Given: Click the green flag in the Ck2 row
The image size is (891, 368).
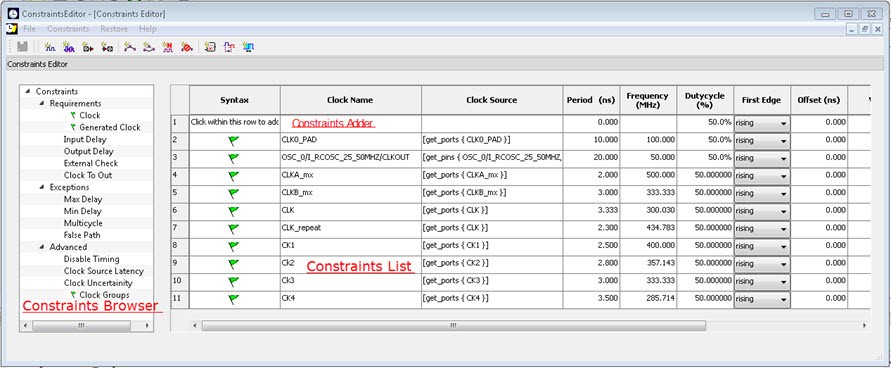Looking at the screenshot, I should [234, 264].
